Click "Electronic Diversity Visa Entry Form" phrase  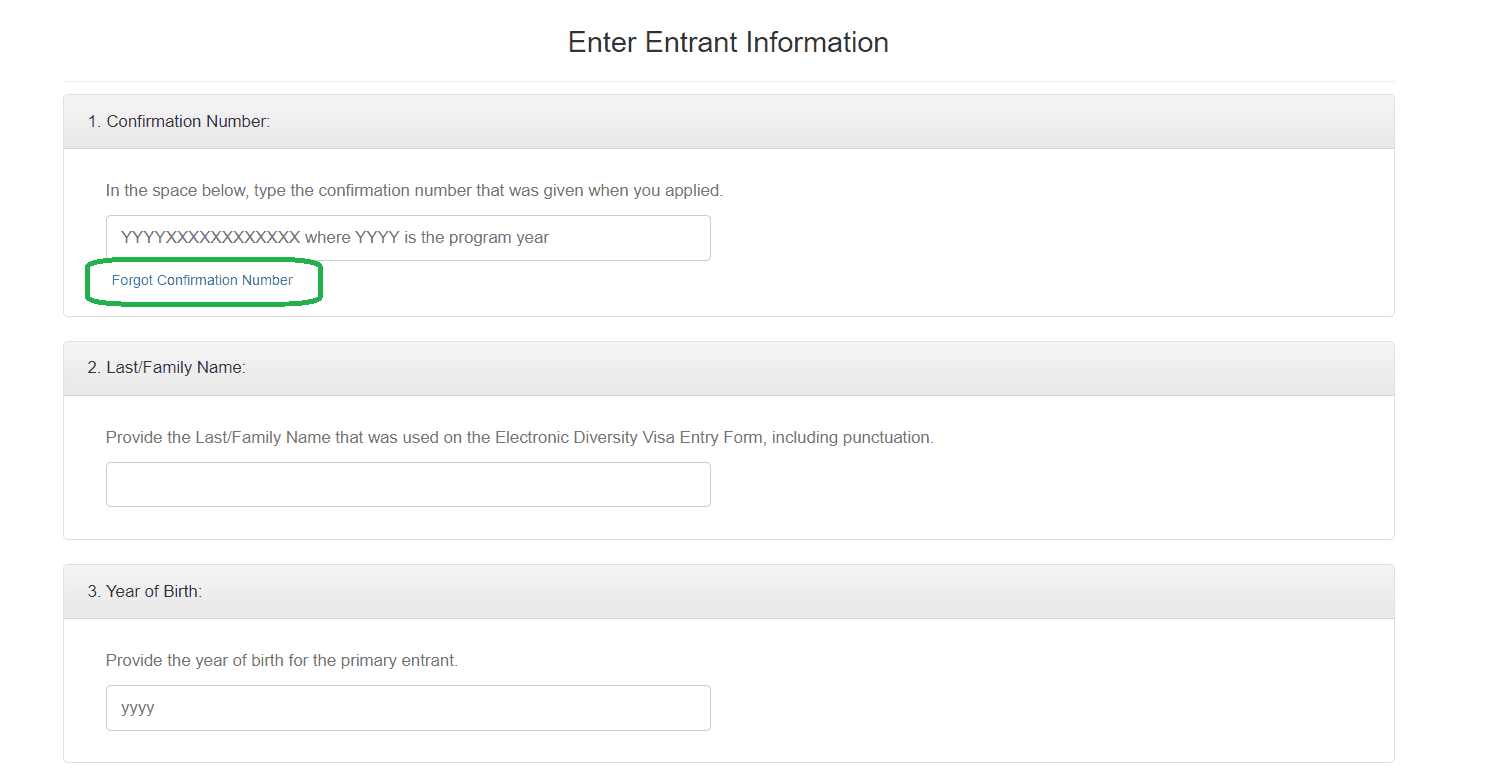pyautogui.click(x=631, y=437)
